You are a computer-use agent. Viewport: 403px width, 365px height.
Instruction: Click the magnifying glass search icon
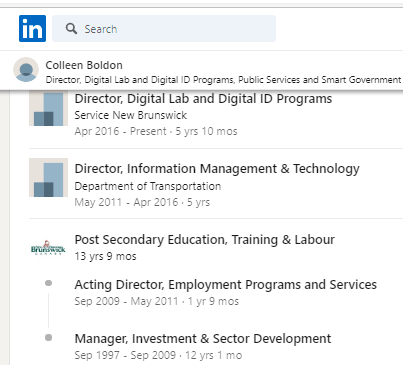[71, 29]
